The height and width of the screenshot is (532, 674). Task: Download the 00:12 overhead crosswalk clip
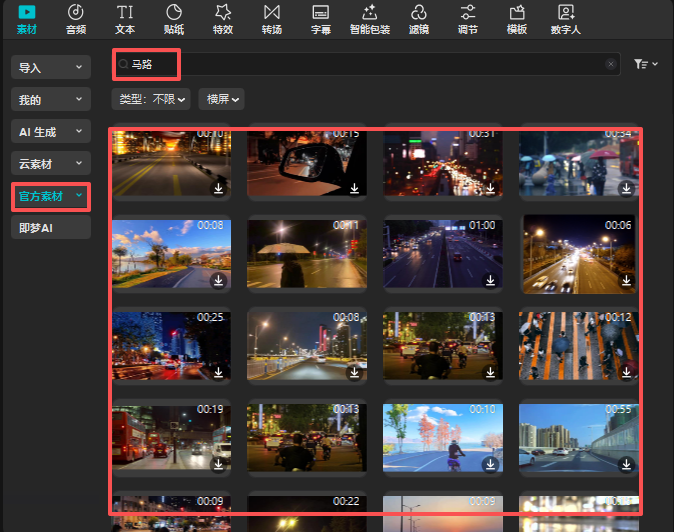[626, 372]
